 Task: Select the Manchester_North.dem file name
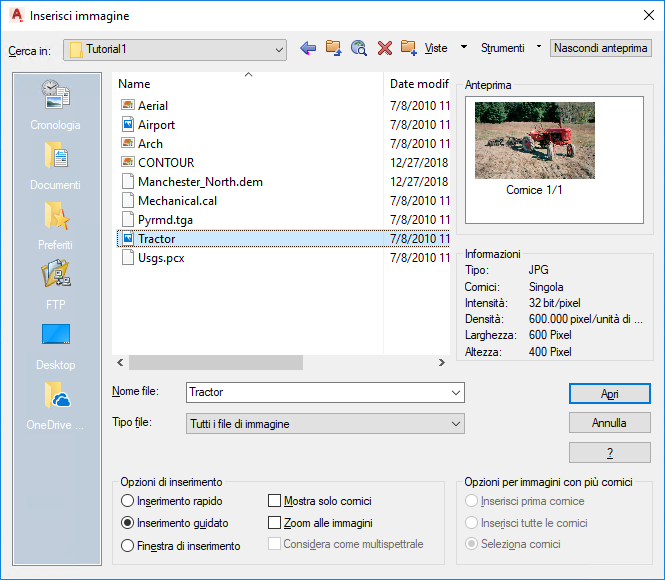tap(200, 182)
